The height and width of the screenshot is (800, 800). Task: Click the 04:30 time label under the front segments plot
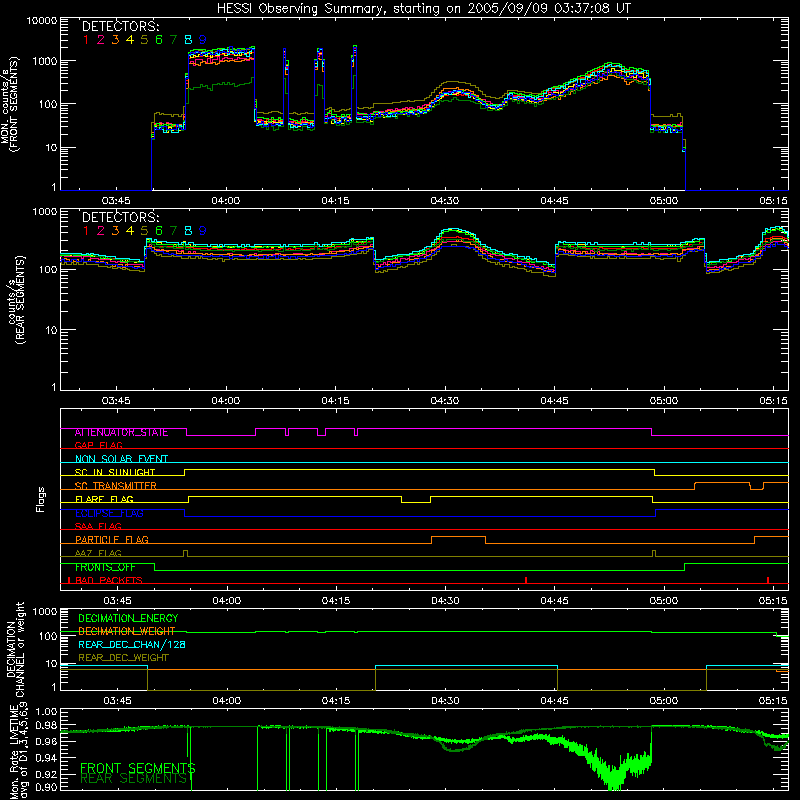click(x=445, y=201)
